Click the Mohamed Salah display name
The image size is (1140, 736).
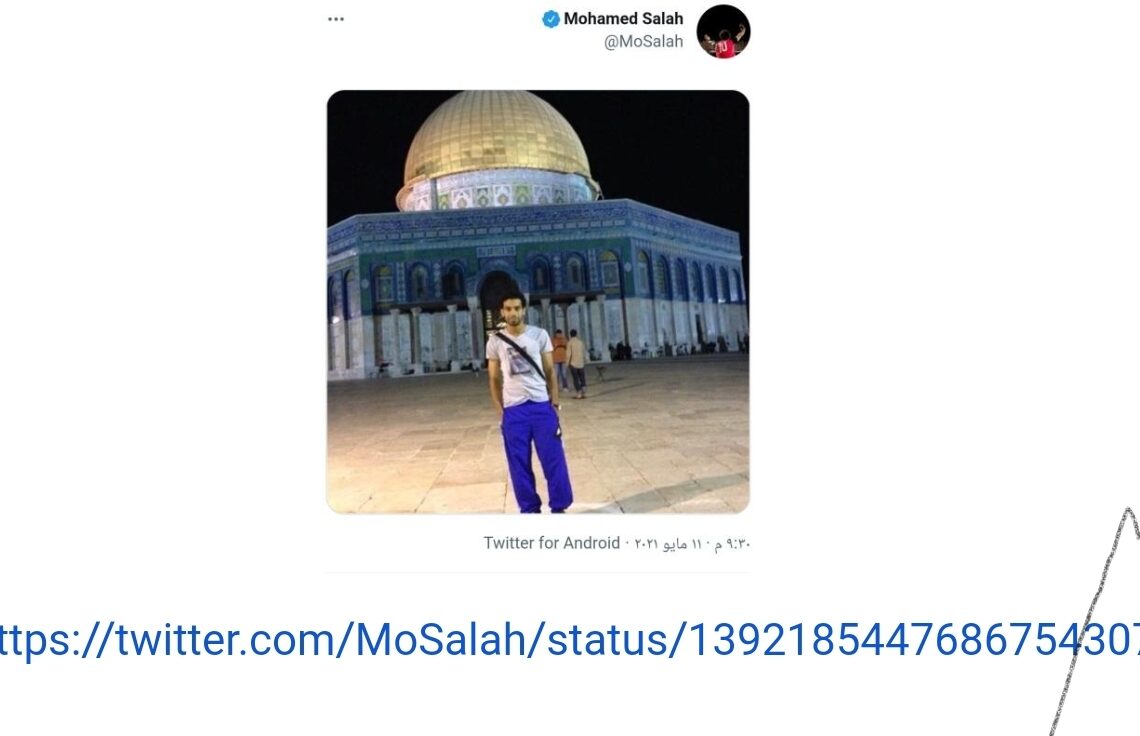coord(623,19)
